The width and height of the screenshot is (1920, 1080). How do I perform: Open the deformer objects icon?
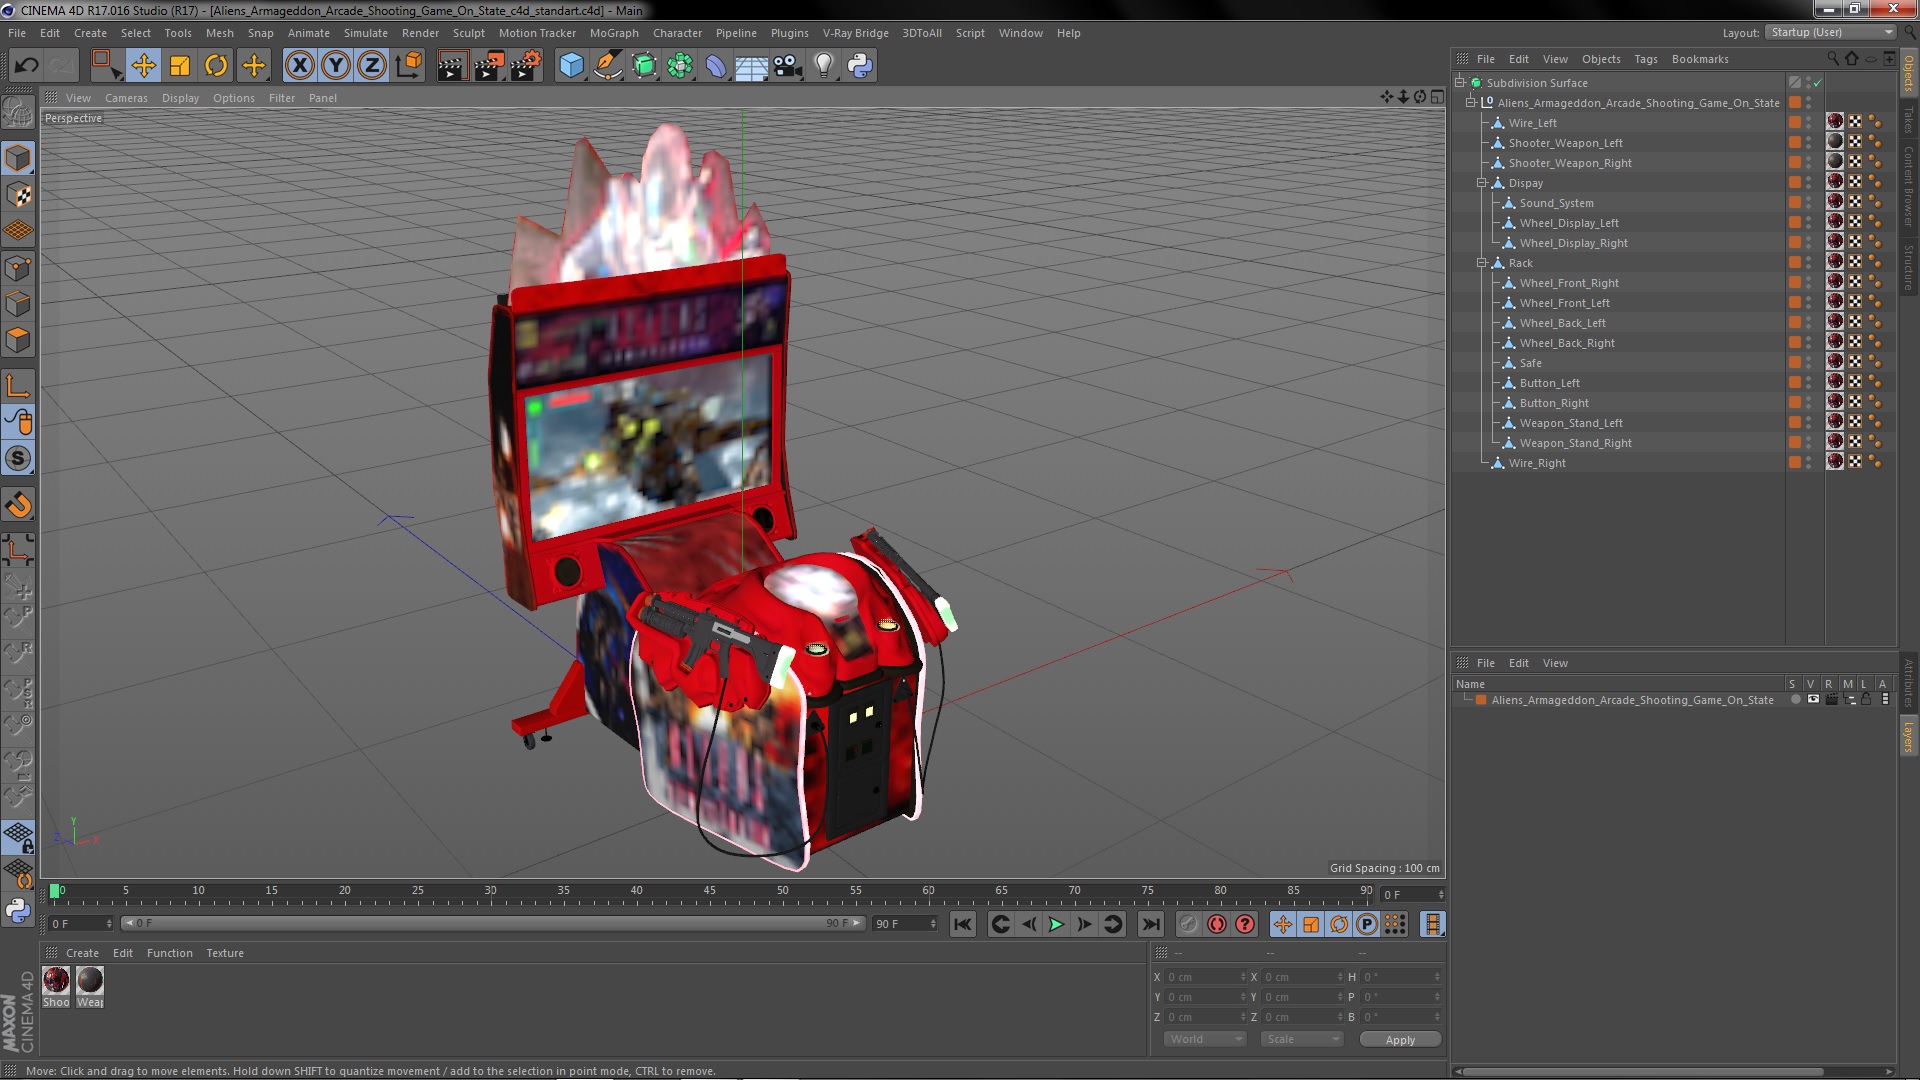tap(716, 66)
